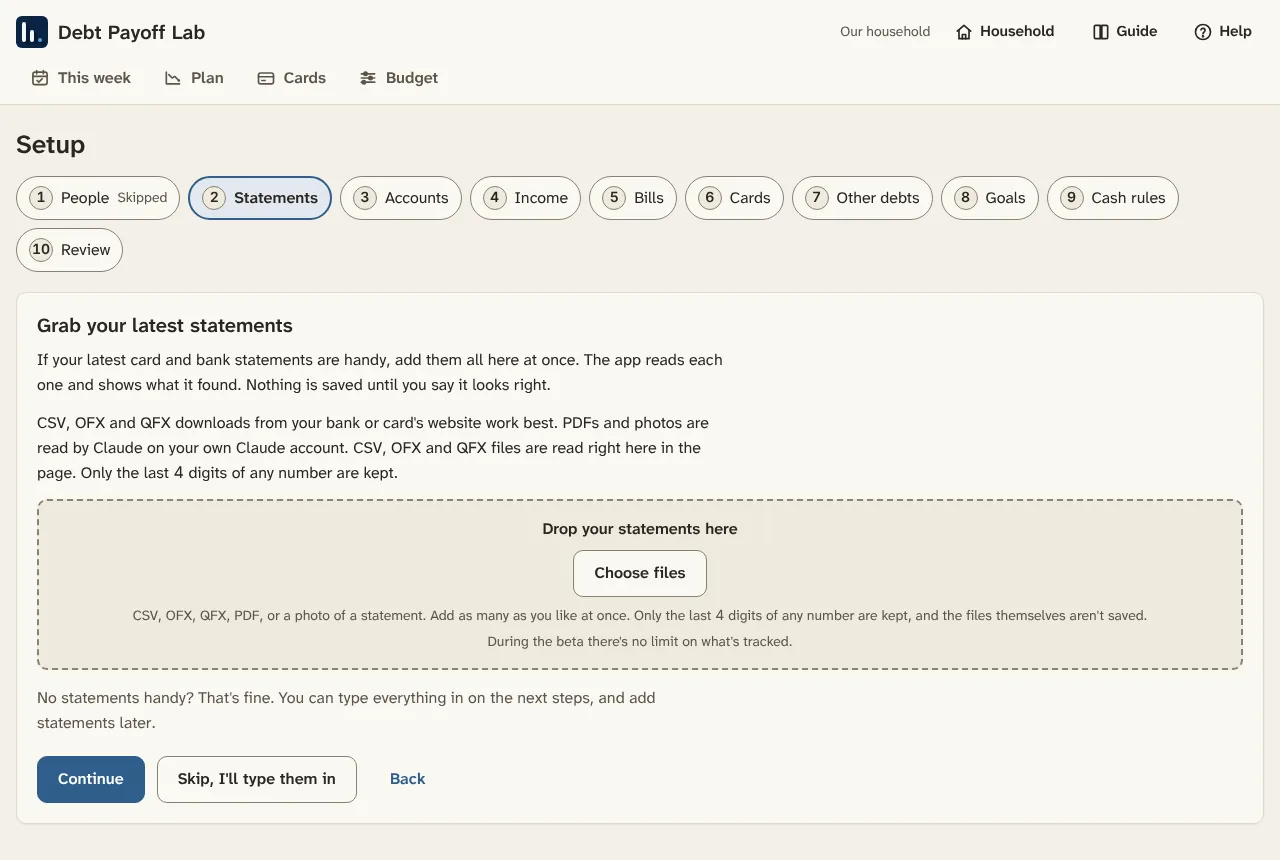
Task: Click the card icon beside Cards
Action: 266,78
